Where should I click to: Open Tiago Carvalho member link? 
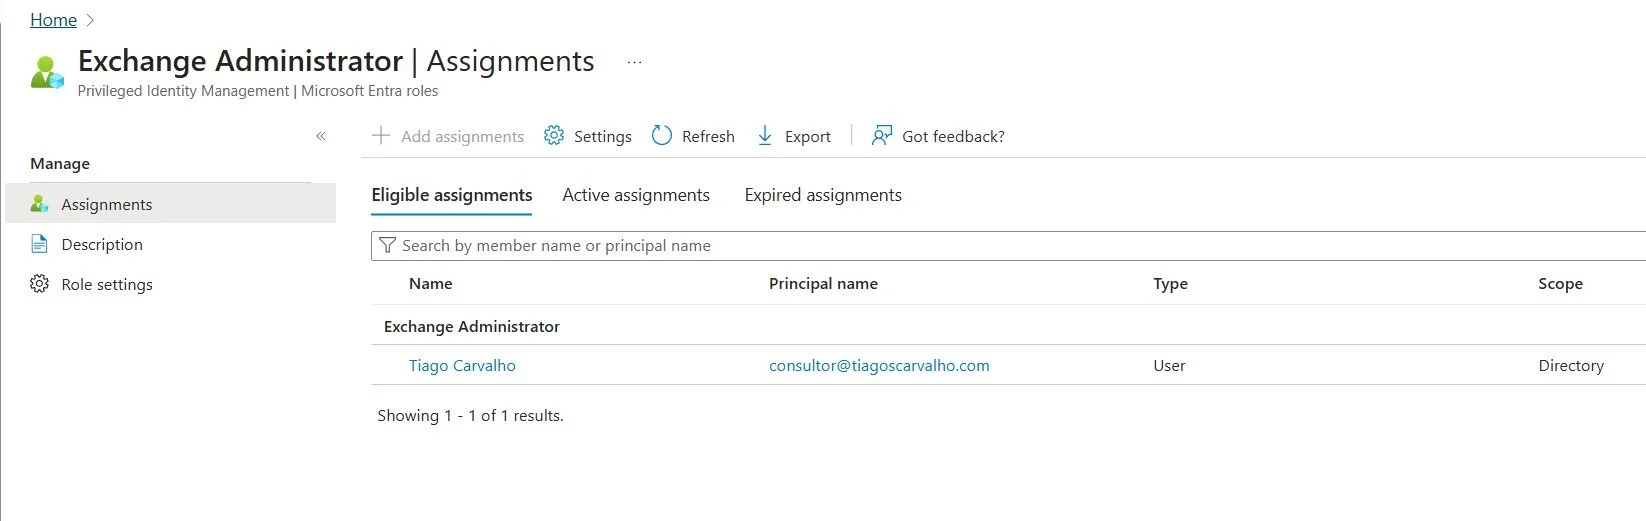click(462, 366)
